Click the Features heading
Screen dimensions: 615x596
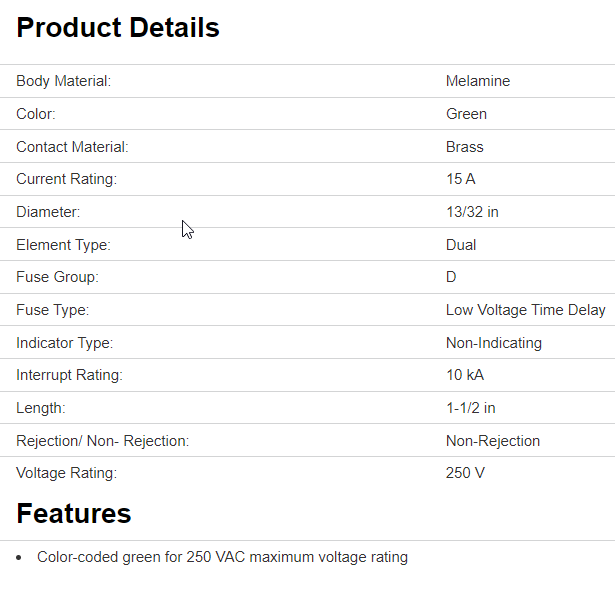pyautogui.click(x=74, y=514)
